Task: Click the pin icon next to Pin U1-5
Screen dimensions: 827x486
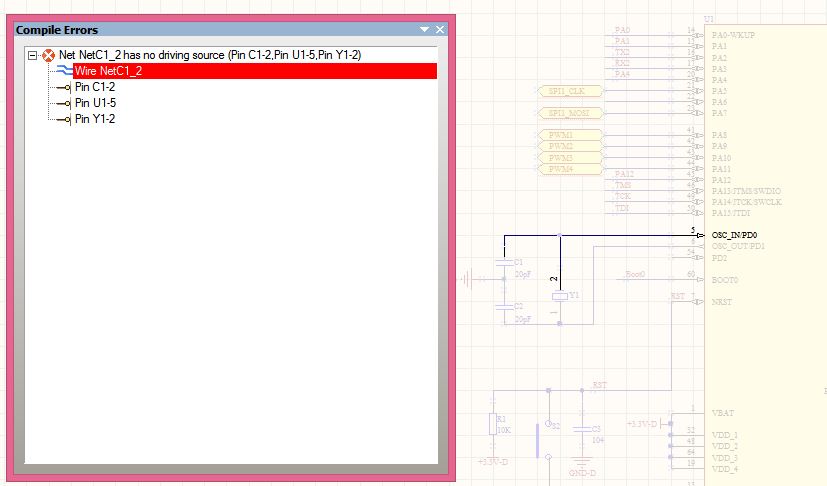Action: pos(64,103)
